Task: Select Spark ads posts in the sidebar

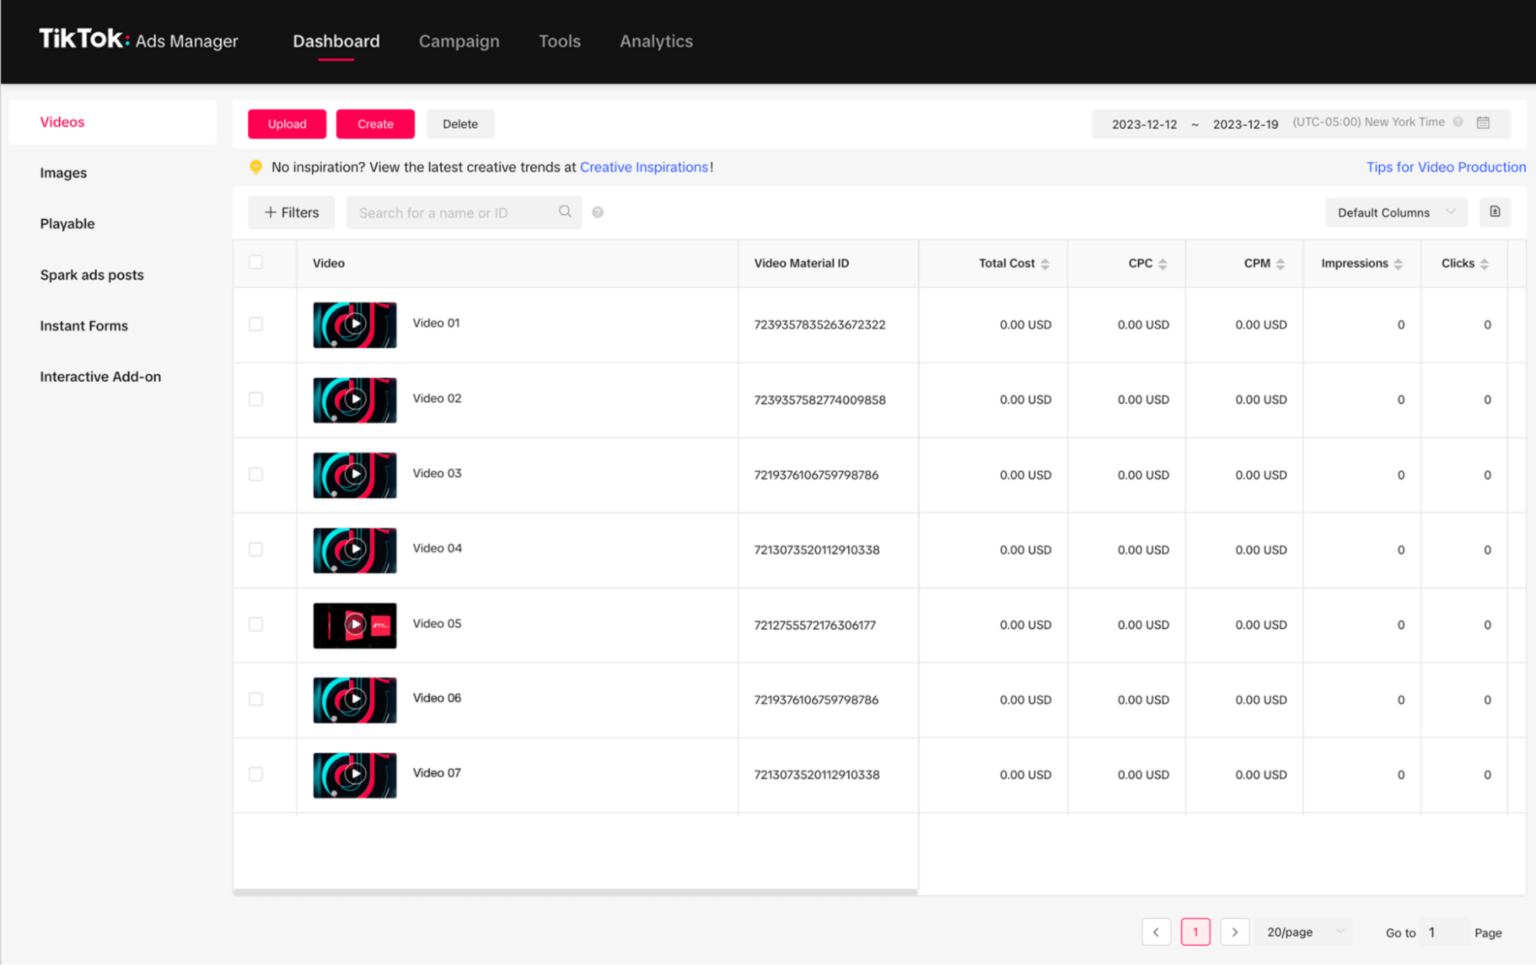Action: tap(92, 275)
